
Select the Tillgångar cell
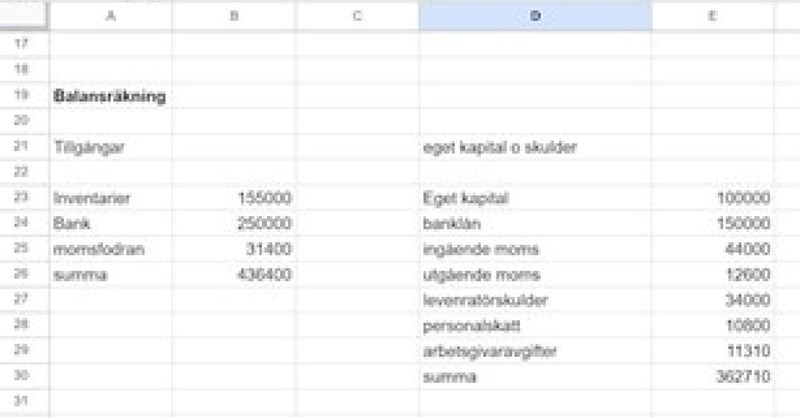click(110, 147)
